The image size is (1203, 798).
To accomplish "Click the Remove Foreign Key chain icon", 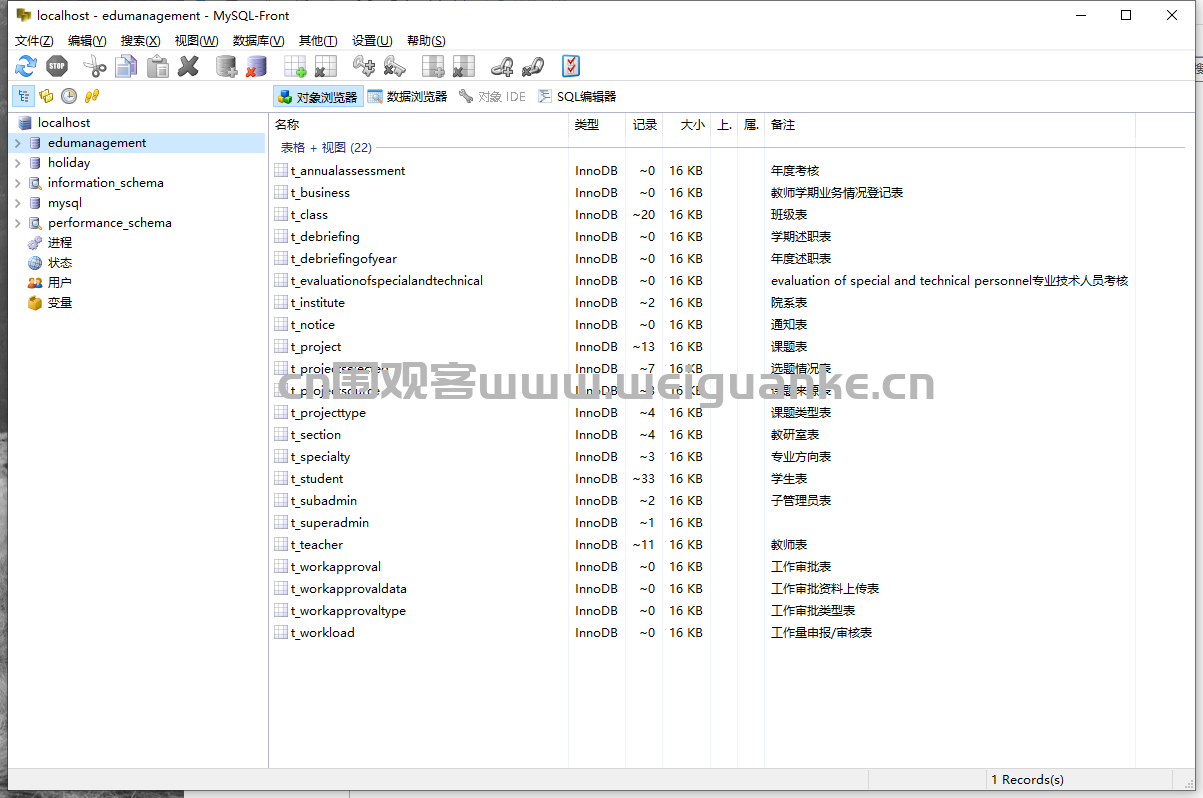I will click(532, 66).
